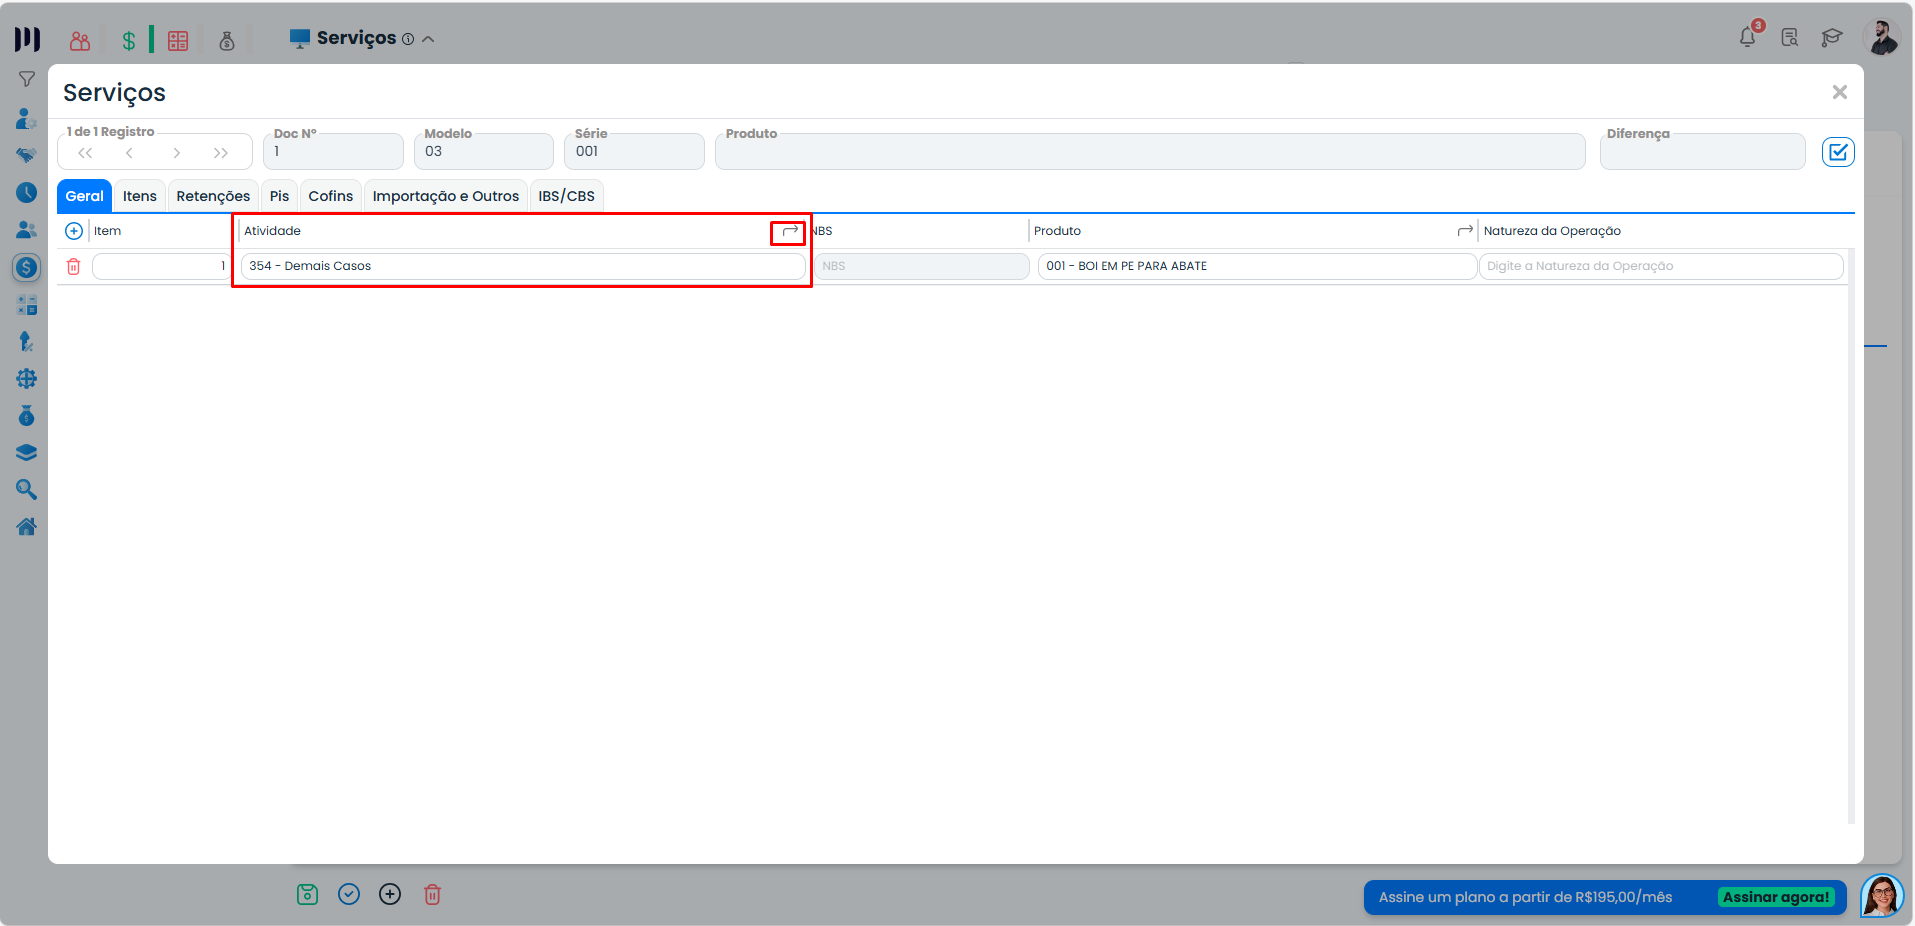1915x926 pixels.
Task: Click the filter funnel icon in sidebar
Action: click(x=27, y=79)
